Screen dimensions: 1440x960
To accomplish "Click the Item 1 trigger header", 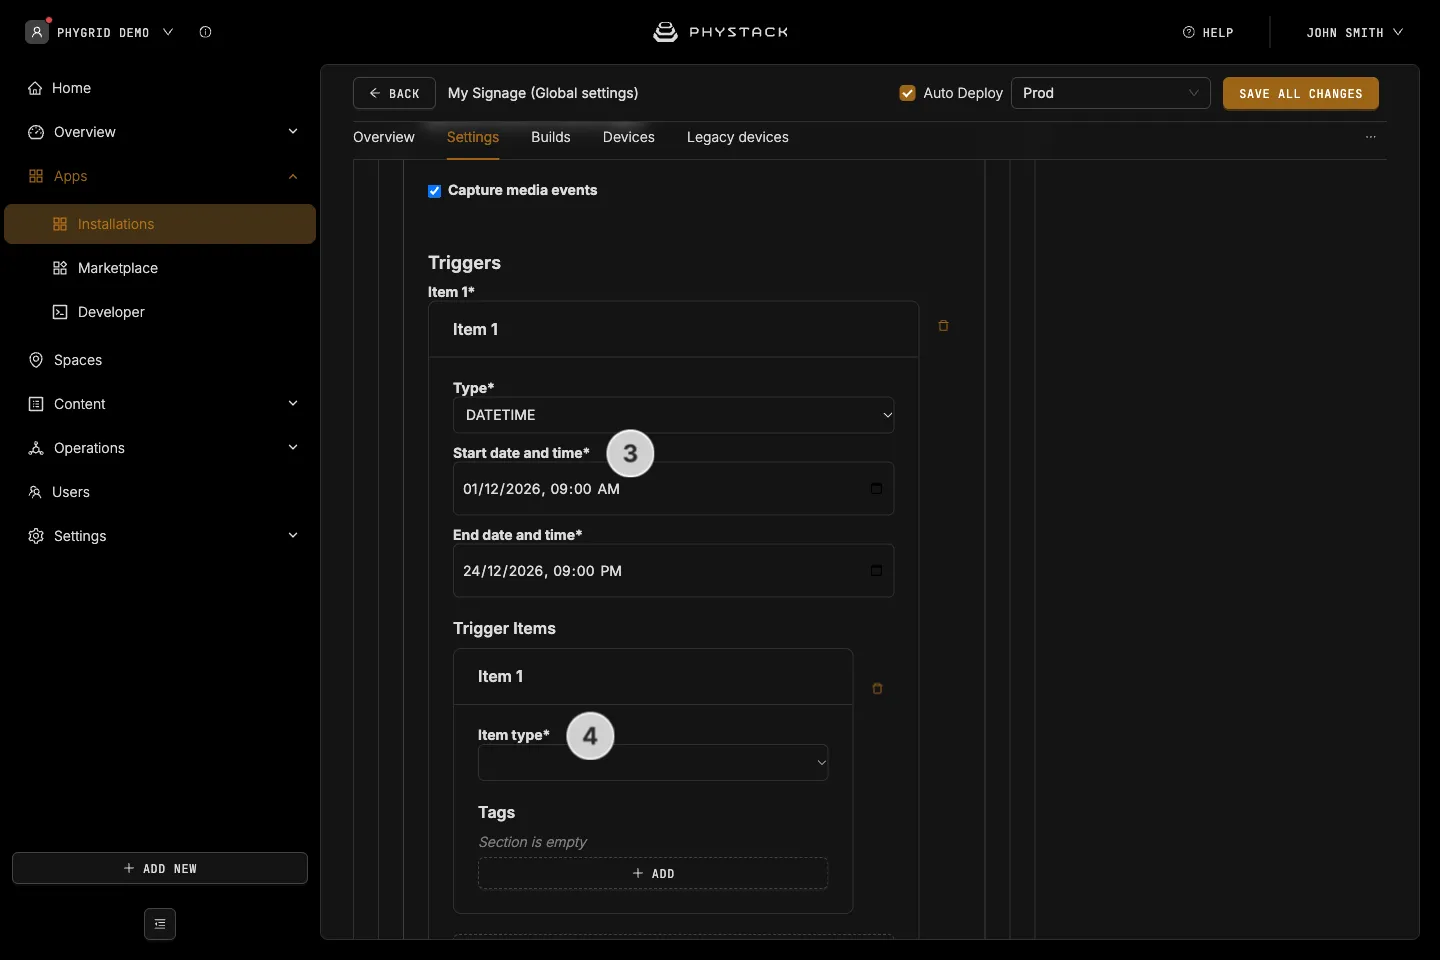I will tap(674, 330).
